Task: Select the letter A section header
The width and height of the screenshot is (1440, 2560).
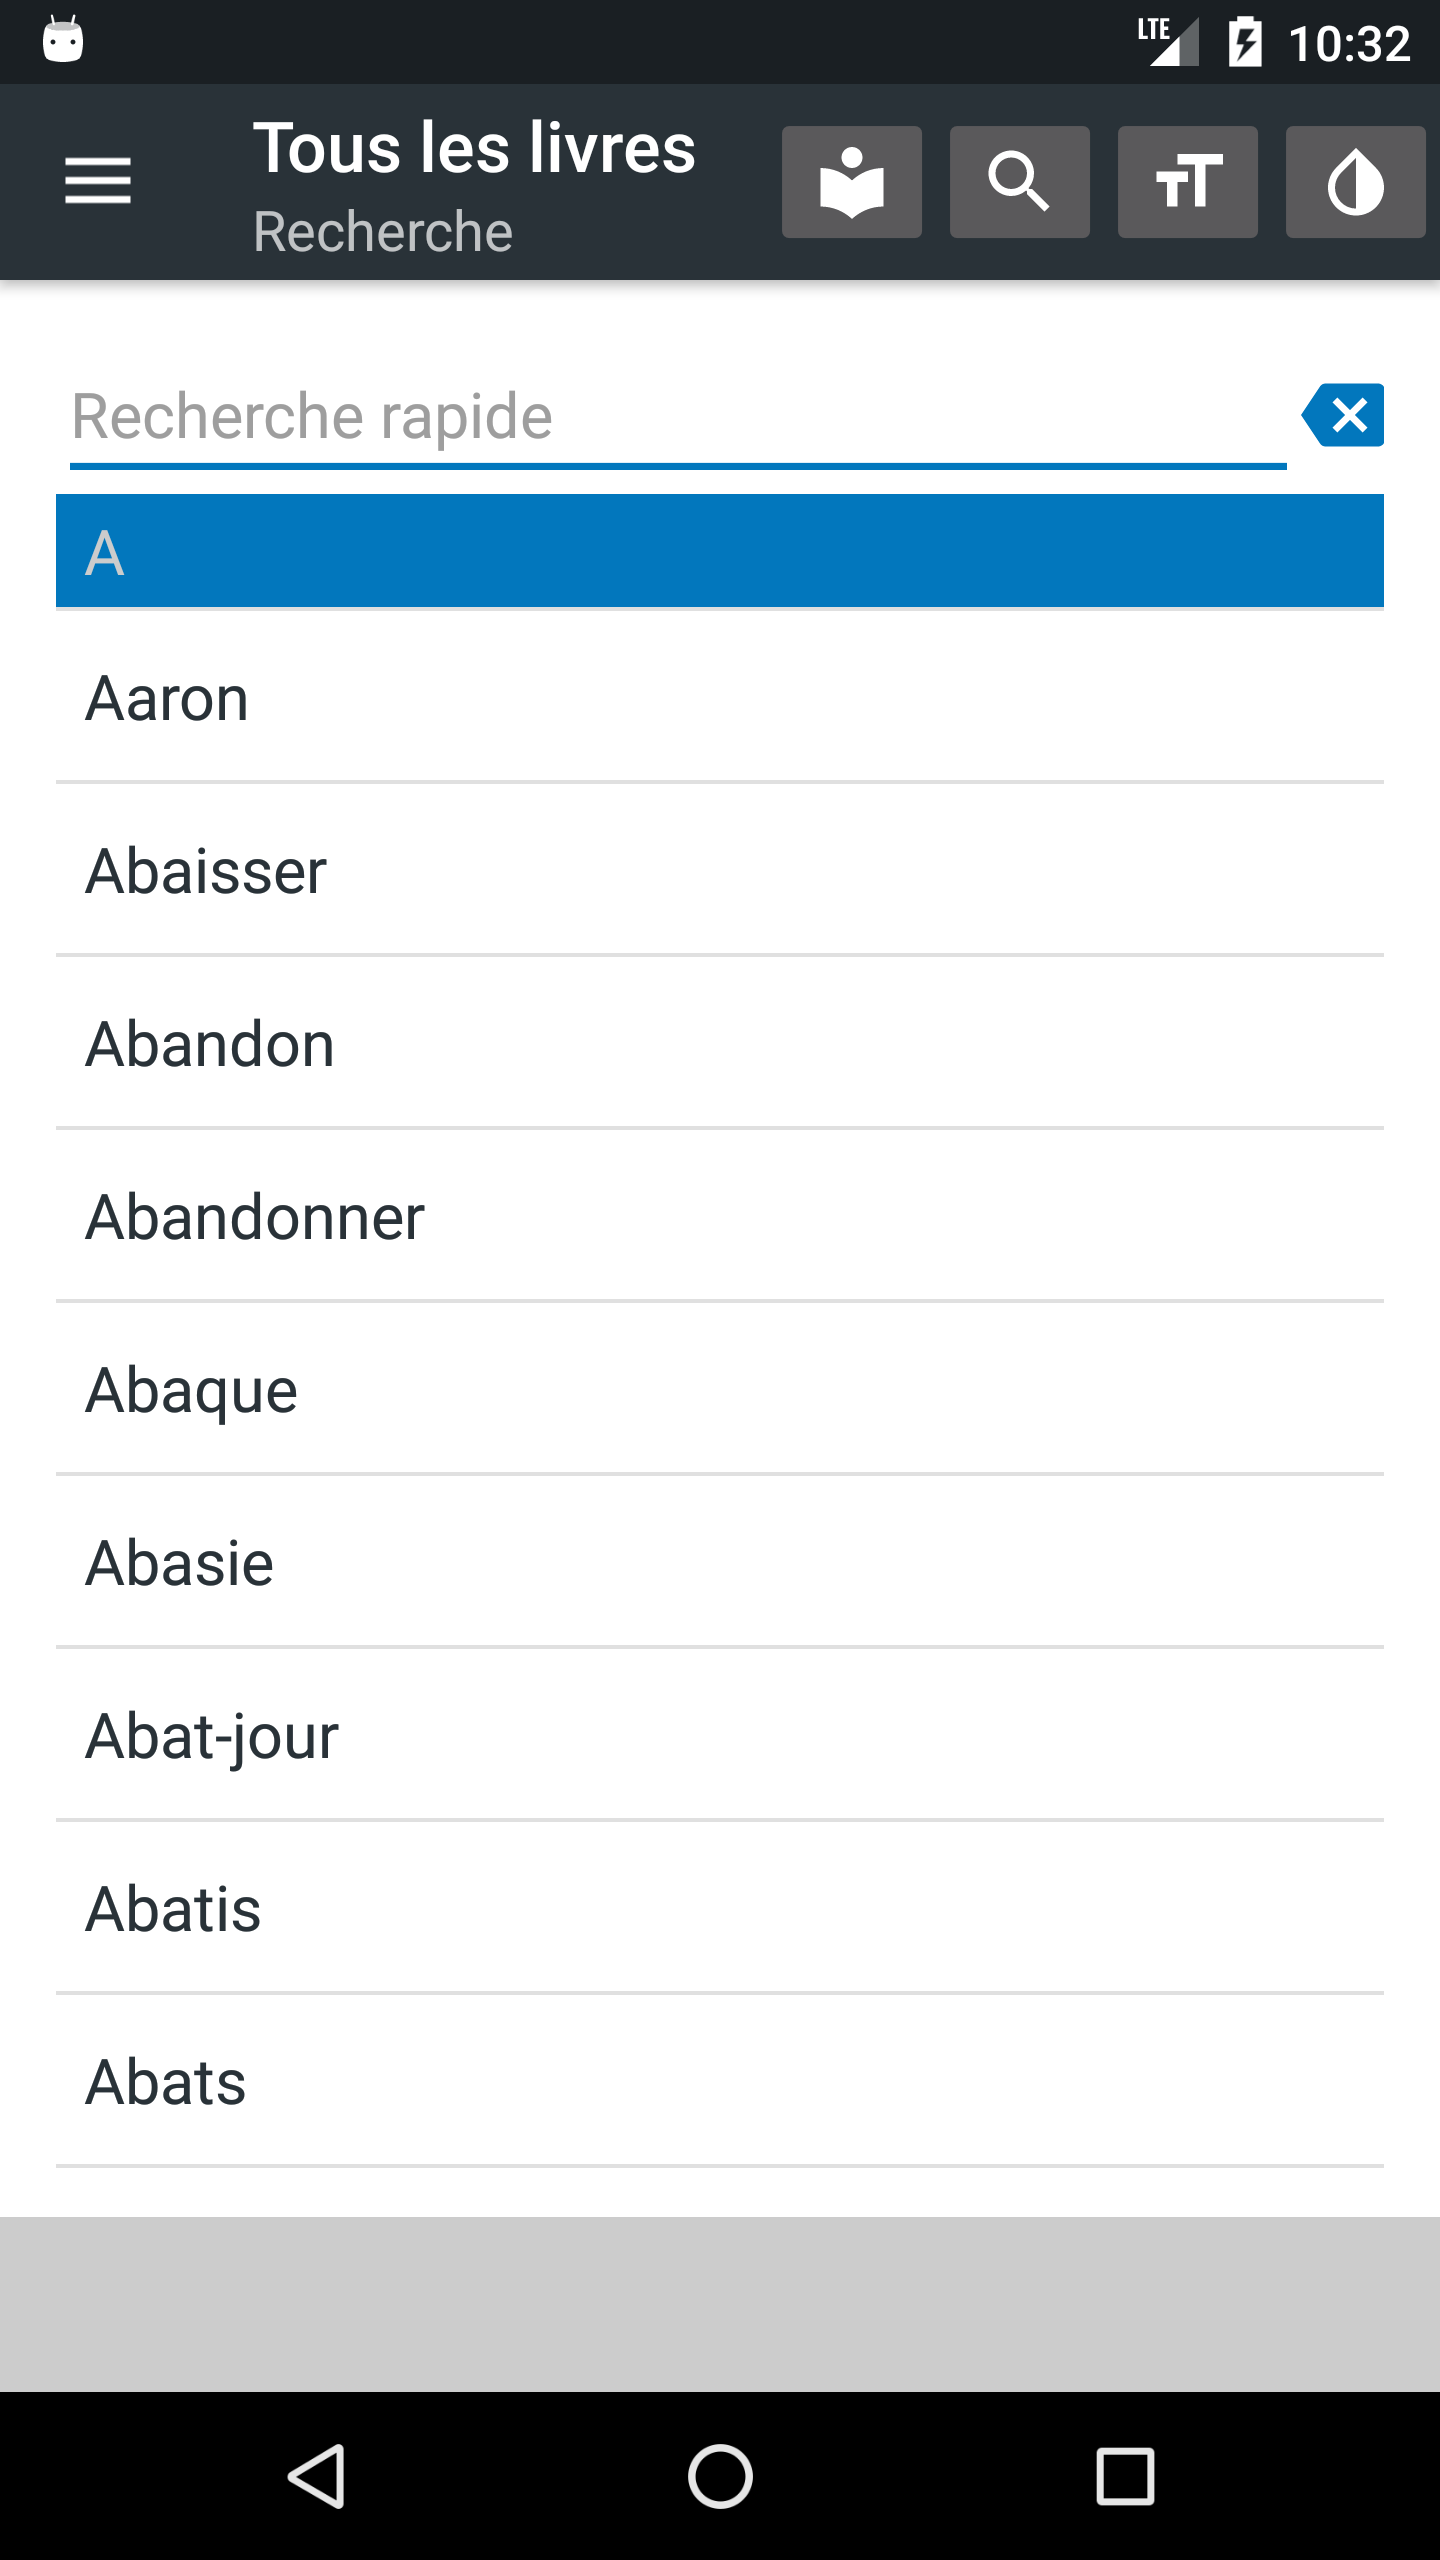Action: click(720, 551)
